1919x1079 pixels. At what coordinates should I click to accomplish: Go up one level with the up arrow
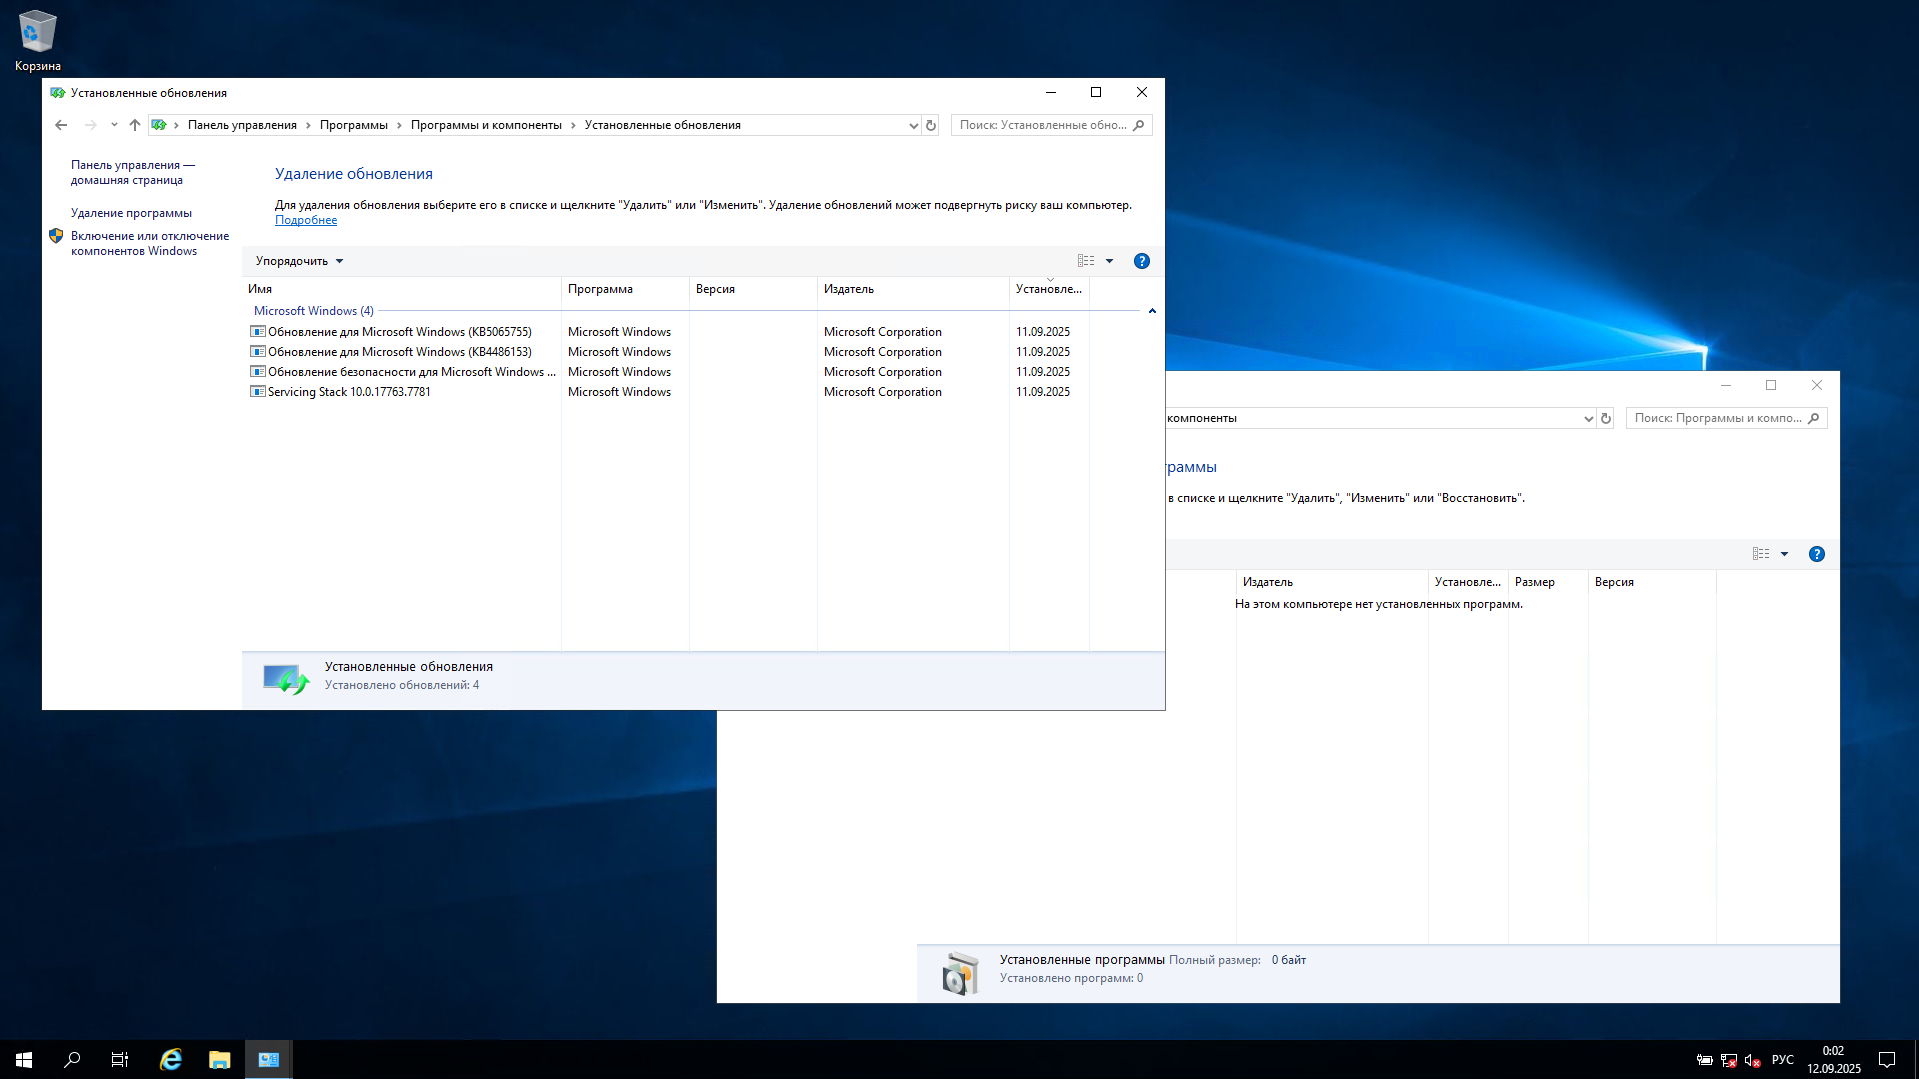click(135, 125)
